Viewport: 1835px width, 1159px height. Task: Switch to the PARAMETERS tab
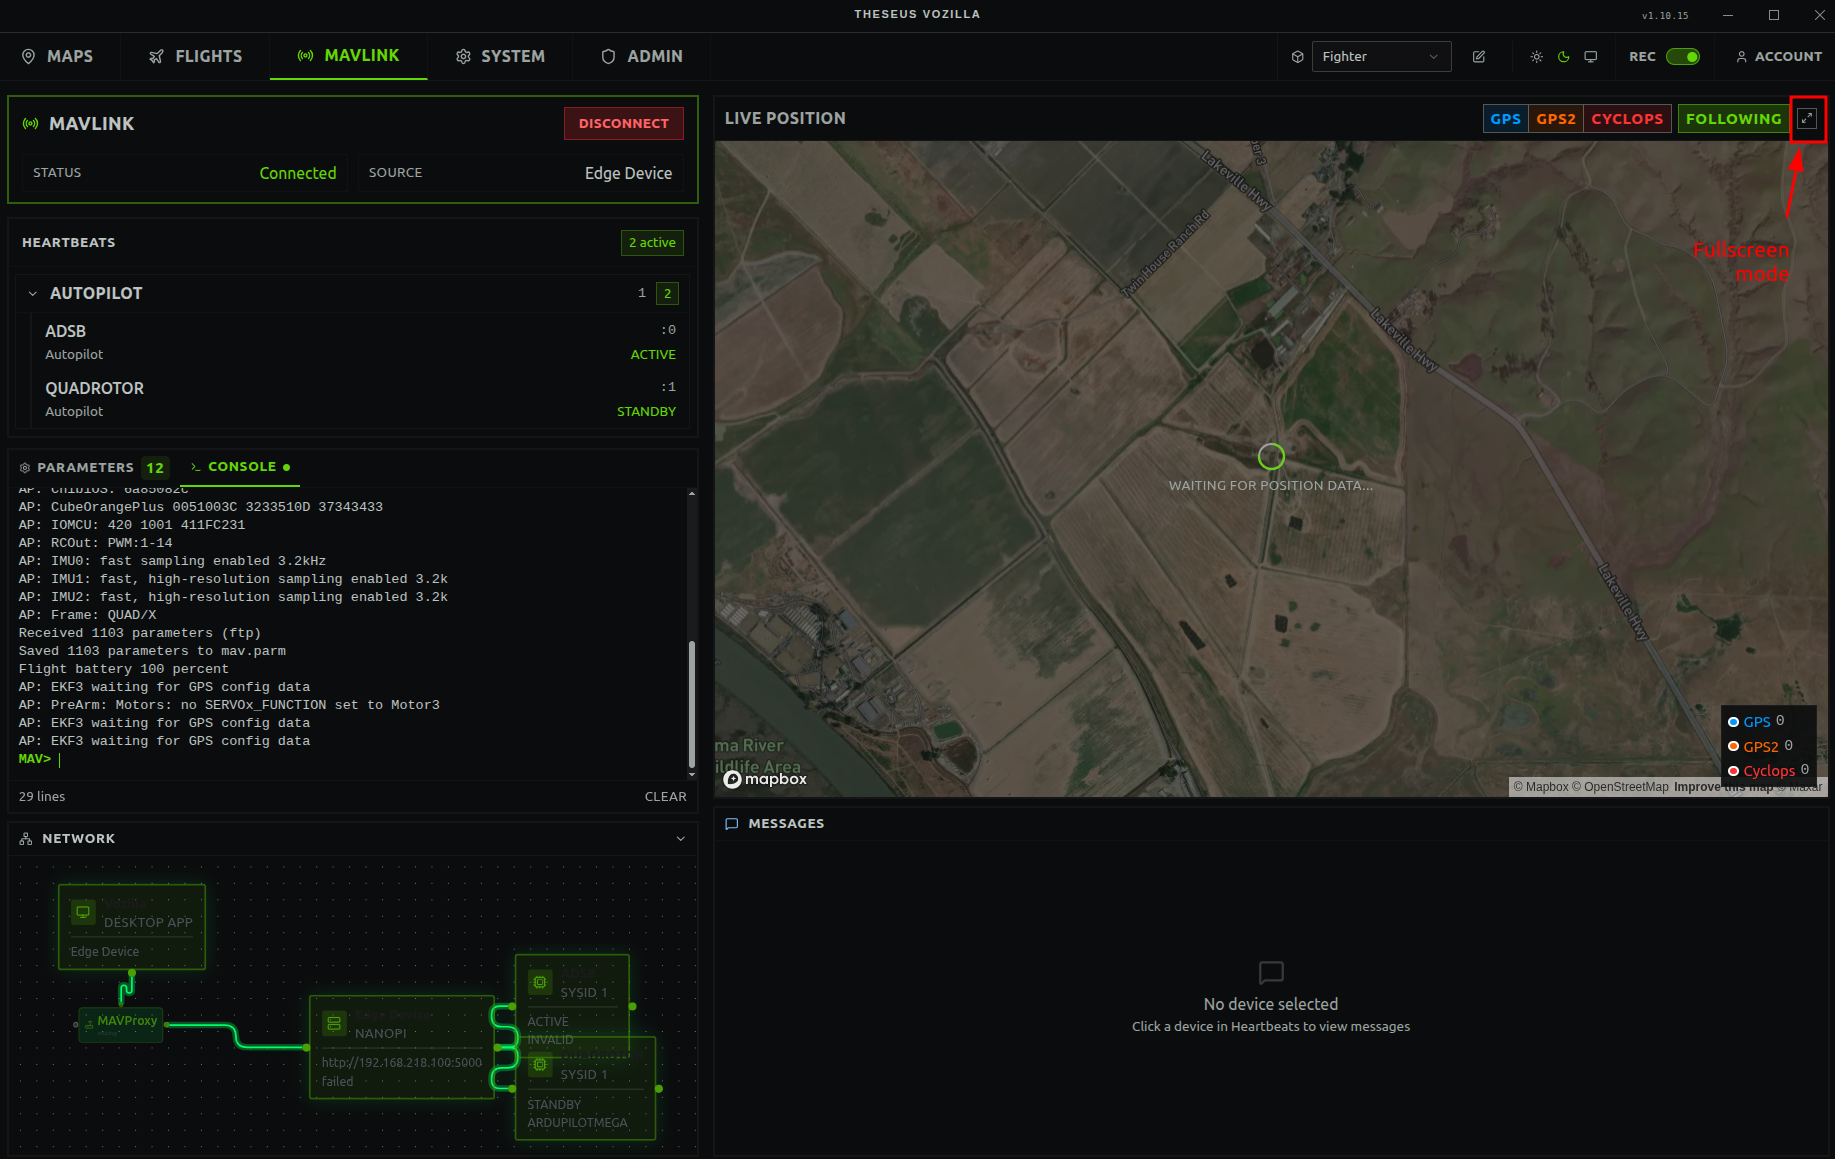[85, 468]
